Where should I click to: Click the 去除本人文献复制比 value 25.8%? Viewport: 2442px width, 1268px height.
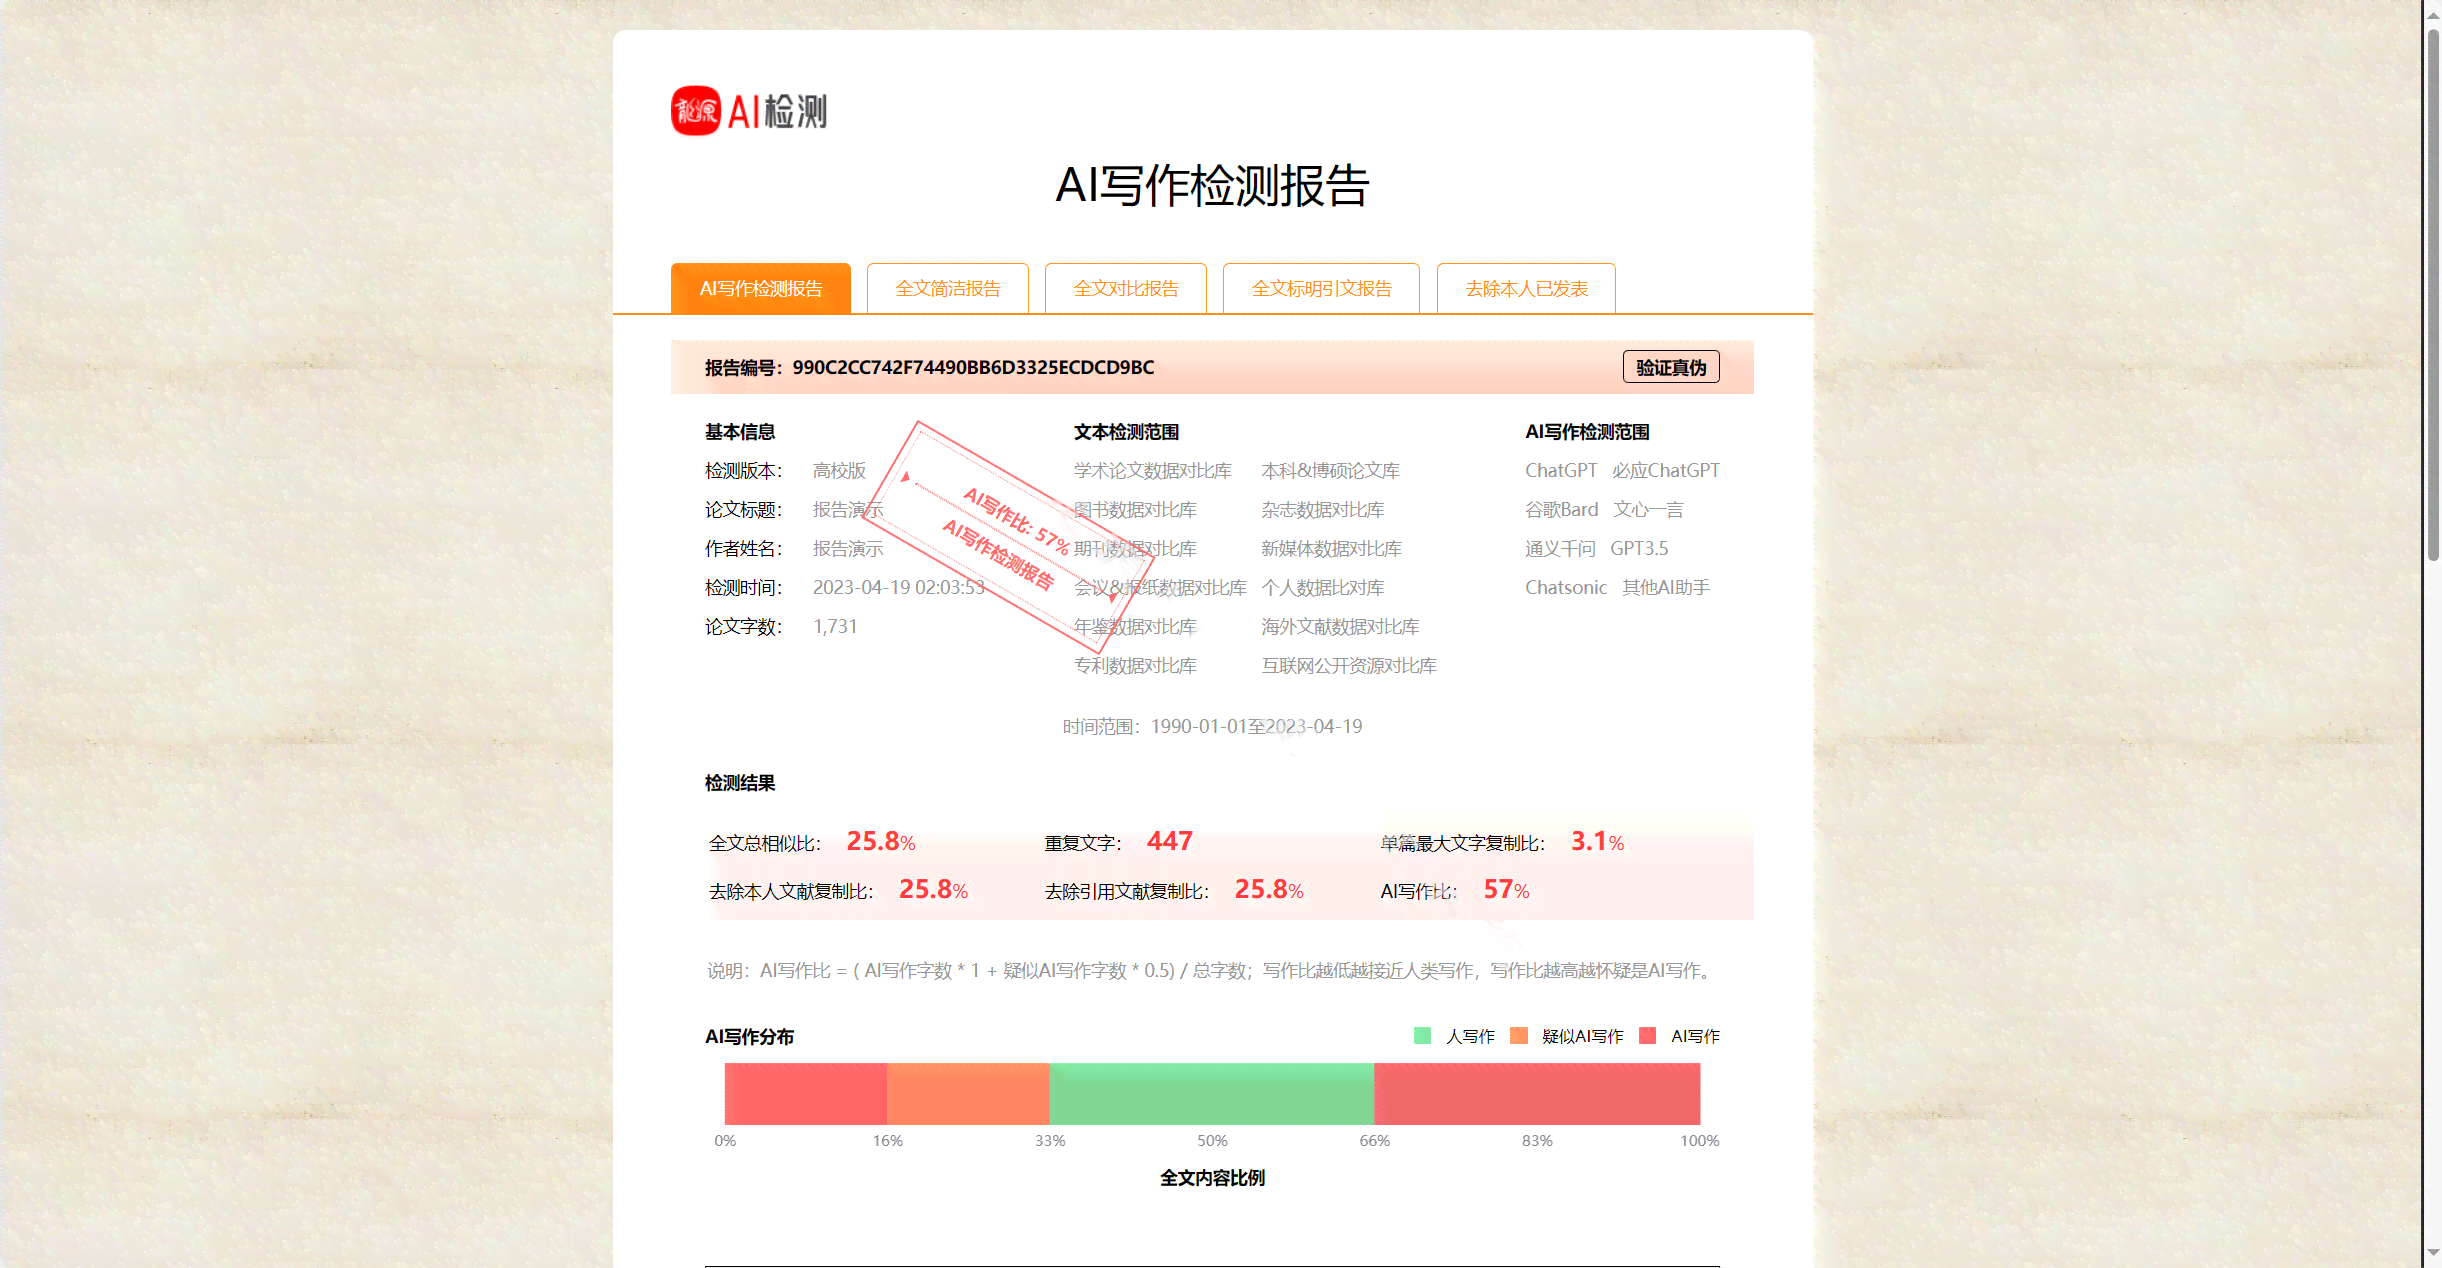(933, 890)
